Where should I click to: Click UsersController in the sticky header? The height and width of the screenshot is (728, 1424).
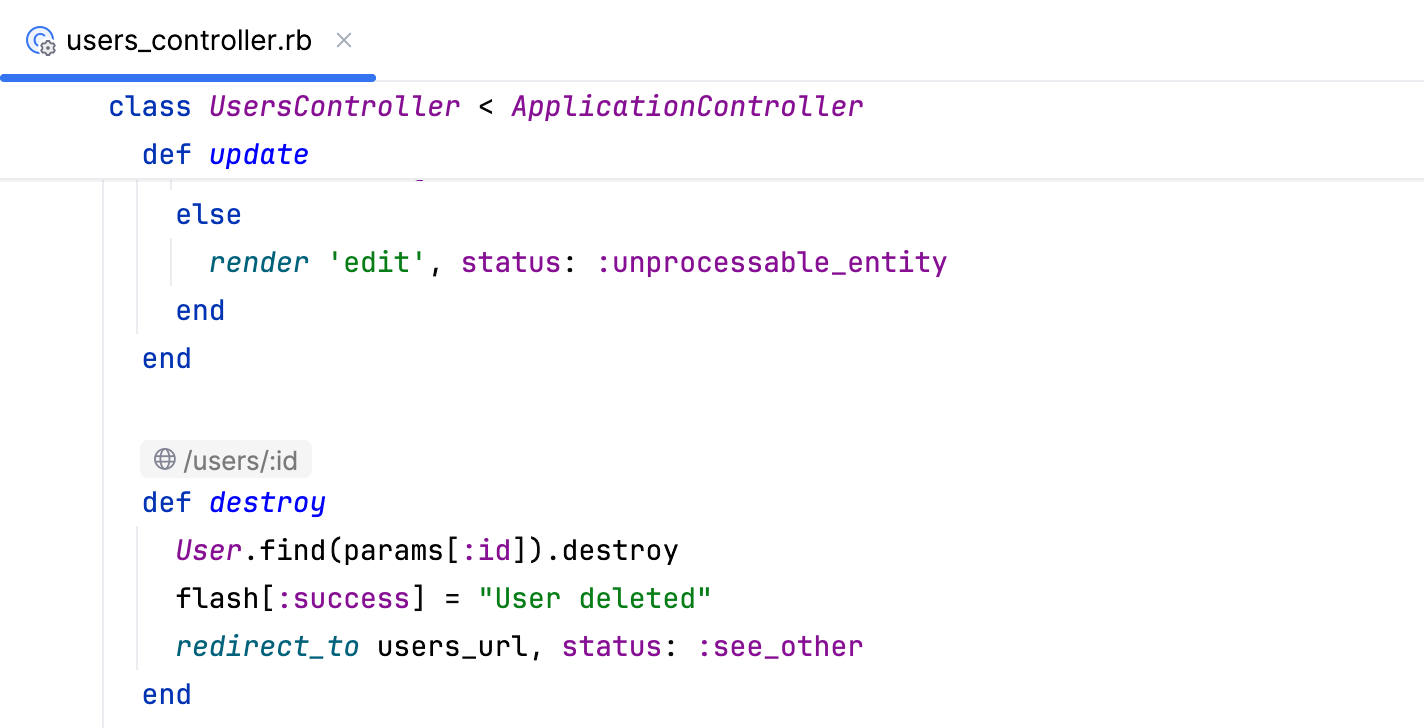point(334,106)
